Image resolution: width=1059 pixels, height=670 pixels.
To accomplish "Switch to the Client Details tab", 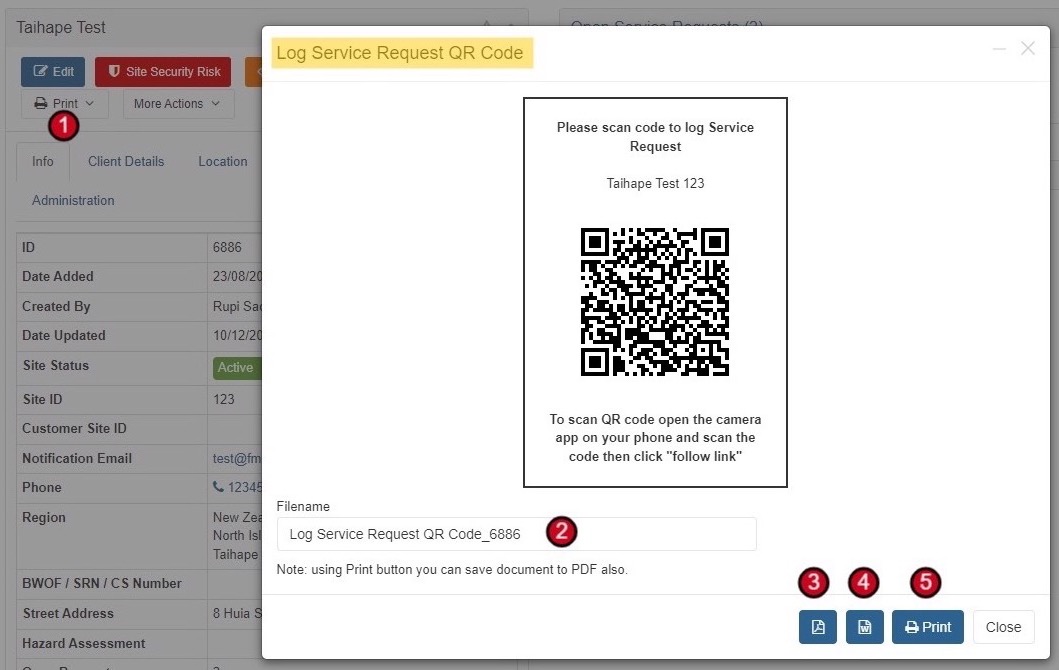I will coord(126,161).
